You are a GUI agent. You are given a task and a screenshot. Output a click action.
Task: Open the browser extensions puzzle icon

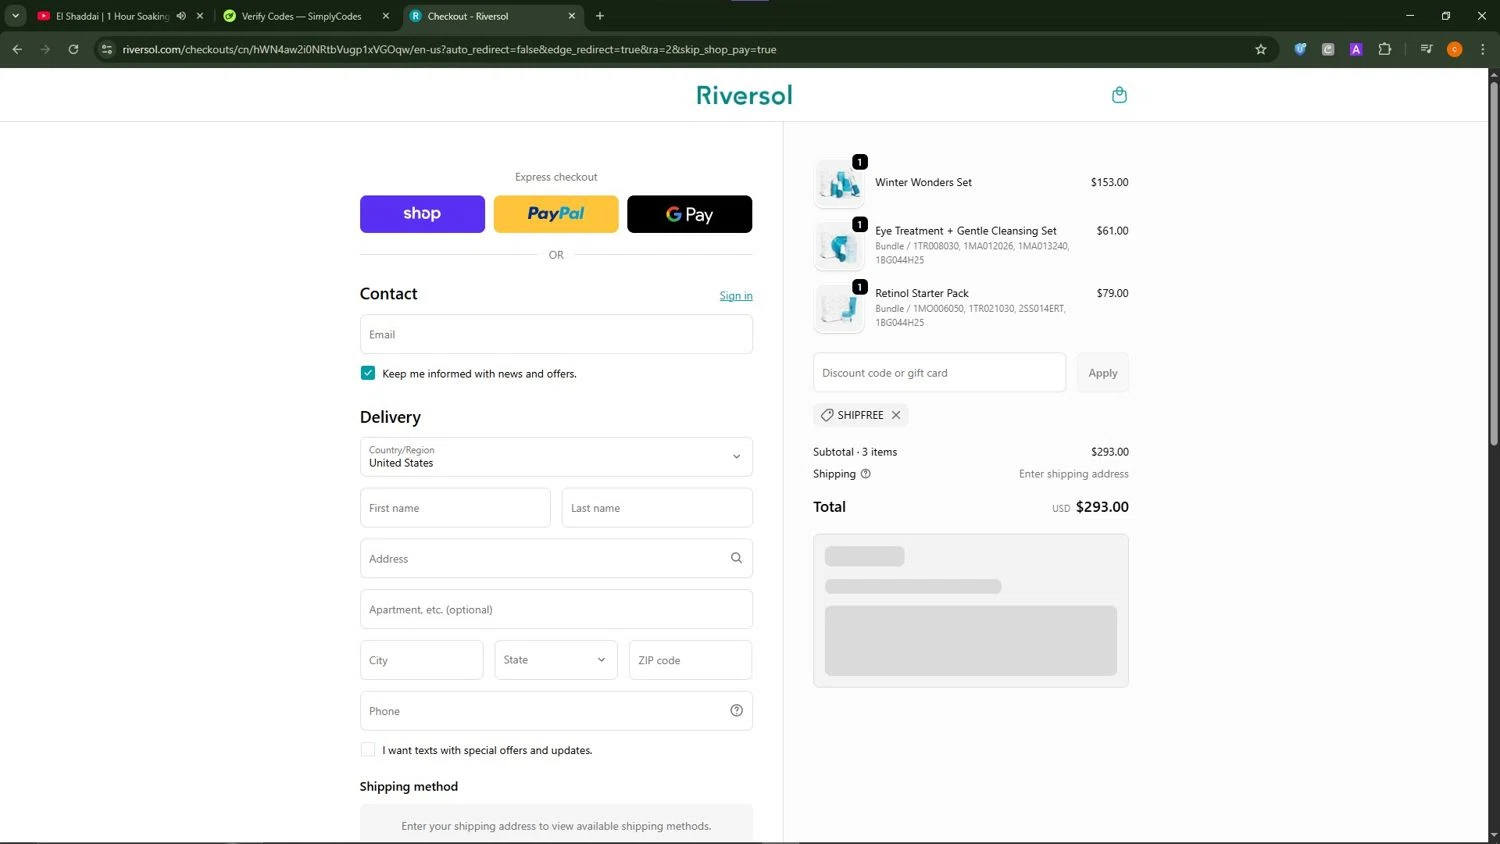coord(1385,49)
